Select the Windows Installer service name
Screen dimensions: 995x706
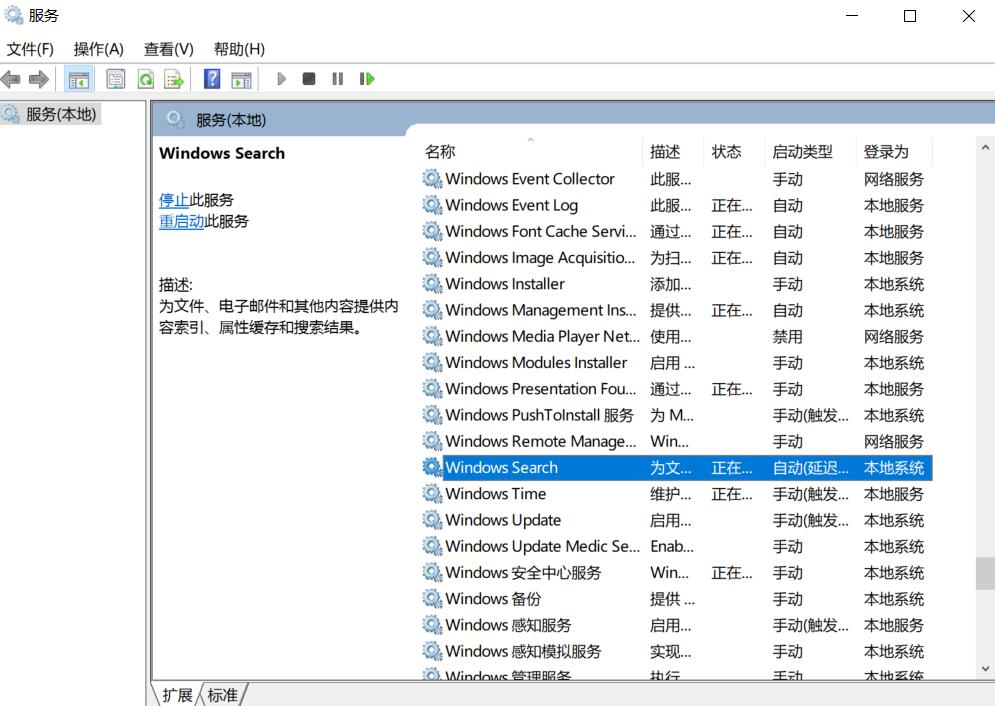(x=505, y=284)
